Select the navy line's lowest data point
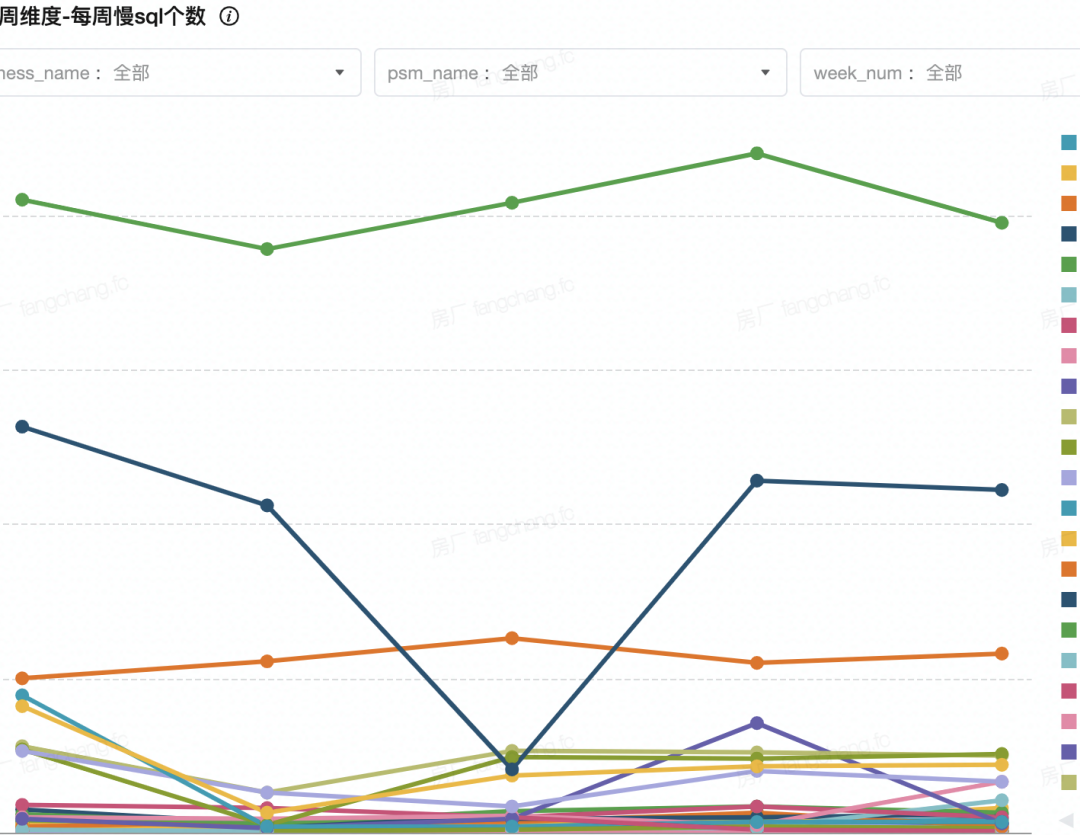Image resolution: width=1080 pixels, height=835 pixels. click(512, 769)
